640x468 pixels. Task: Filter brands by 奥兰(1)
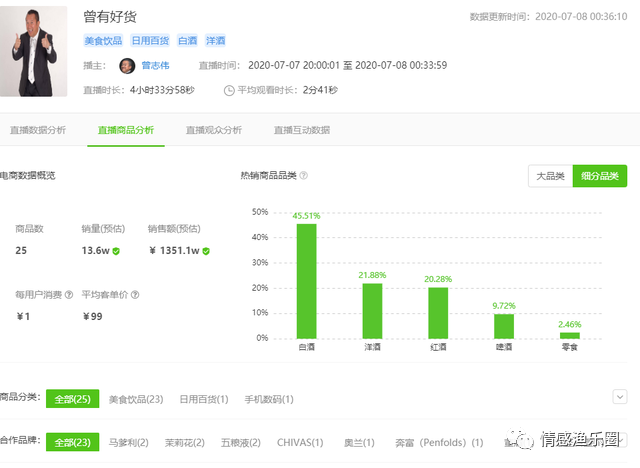pos(359,443)
